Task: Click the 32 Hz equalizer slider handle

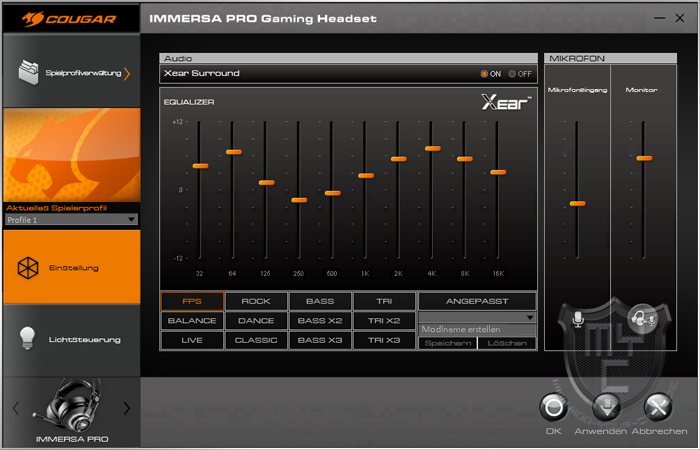Action: 200,166
